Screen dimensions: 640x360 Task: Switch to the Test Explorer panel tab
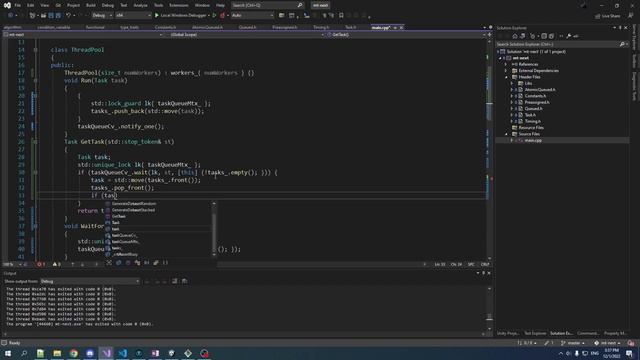click(x=535, y=333)
